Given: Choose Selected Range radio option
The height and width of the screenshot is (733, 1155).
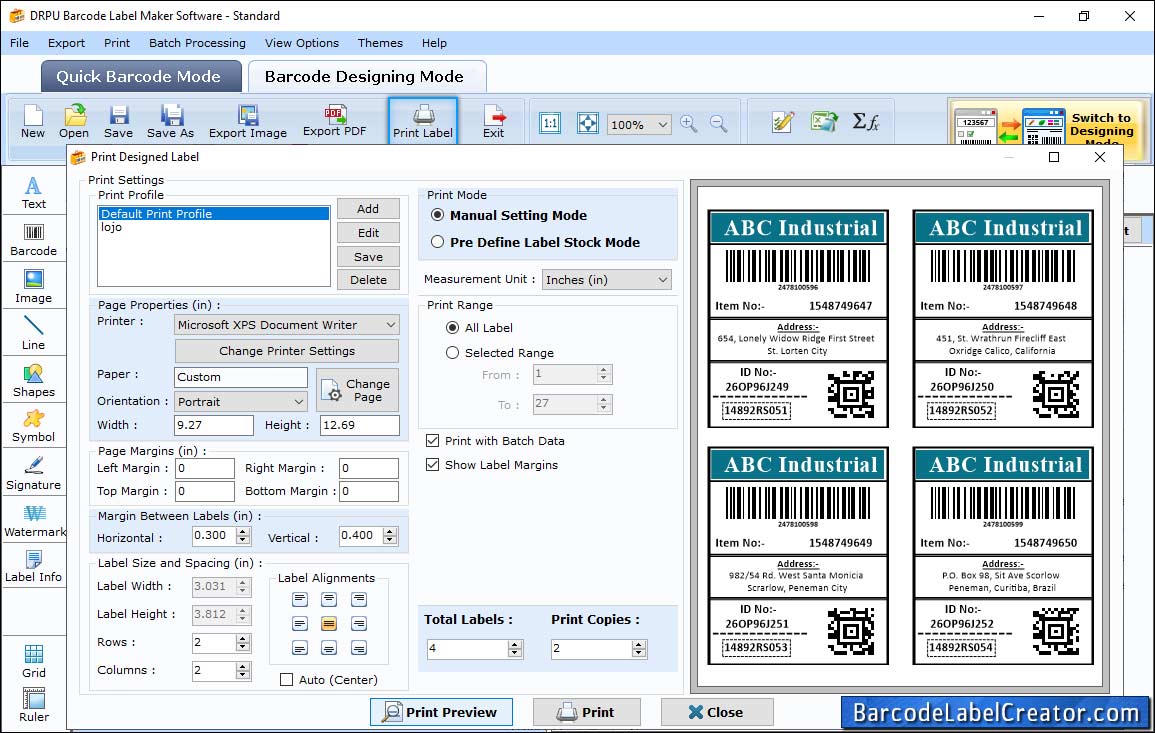Looking at the screenshot, I should [452, 353].
